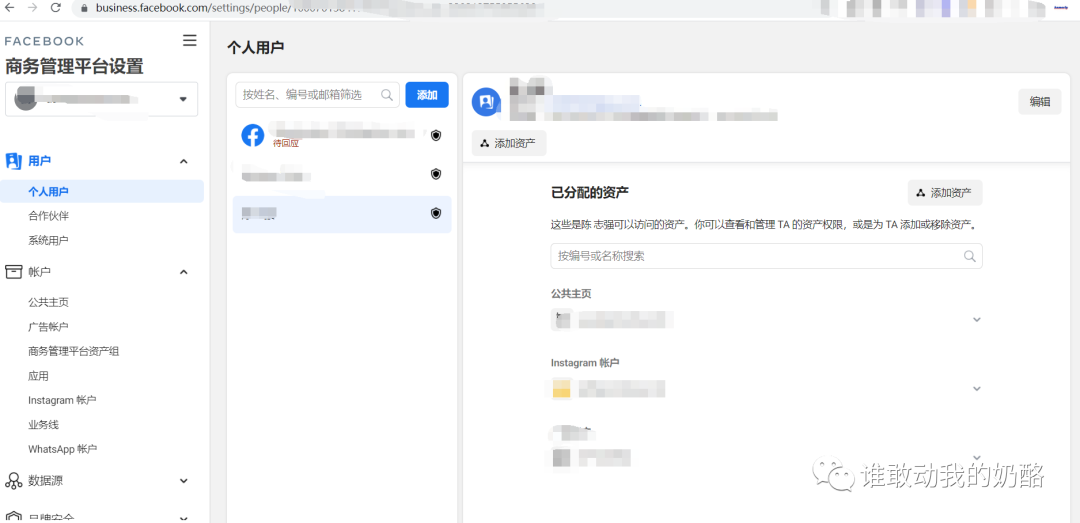
Task: Click the browser back arrow
Action: (10, 8)
